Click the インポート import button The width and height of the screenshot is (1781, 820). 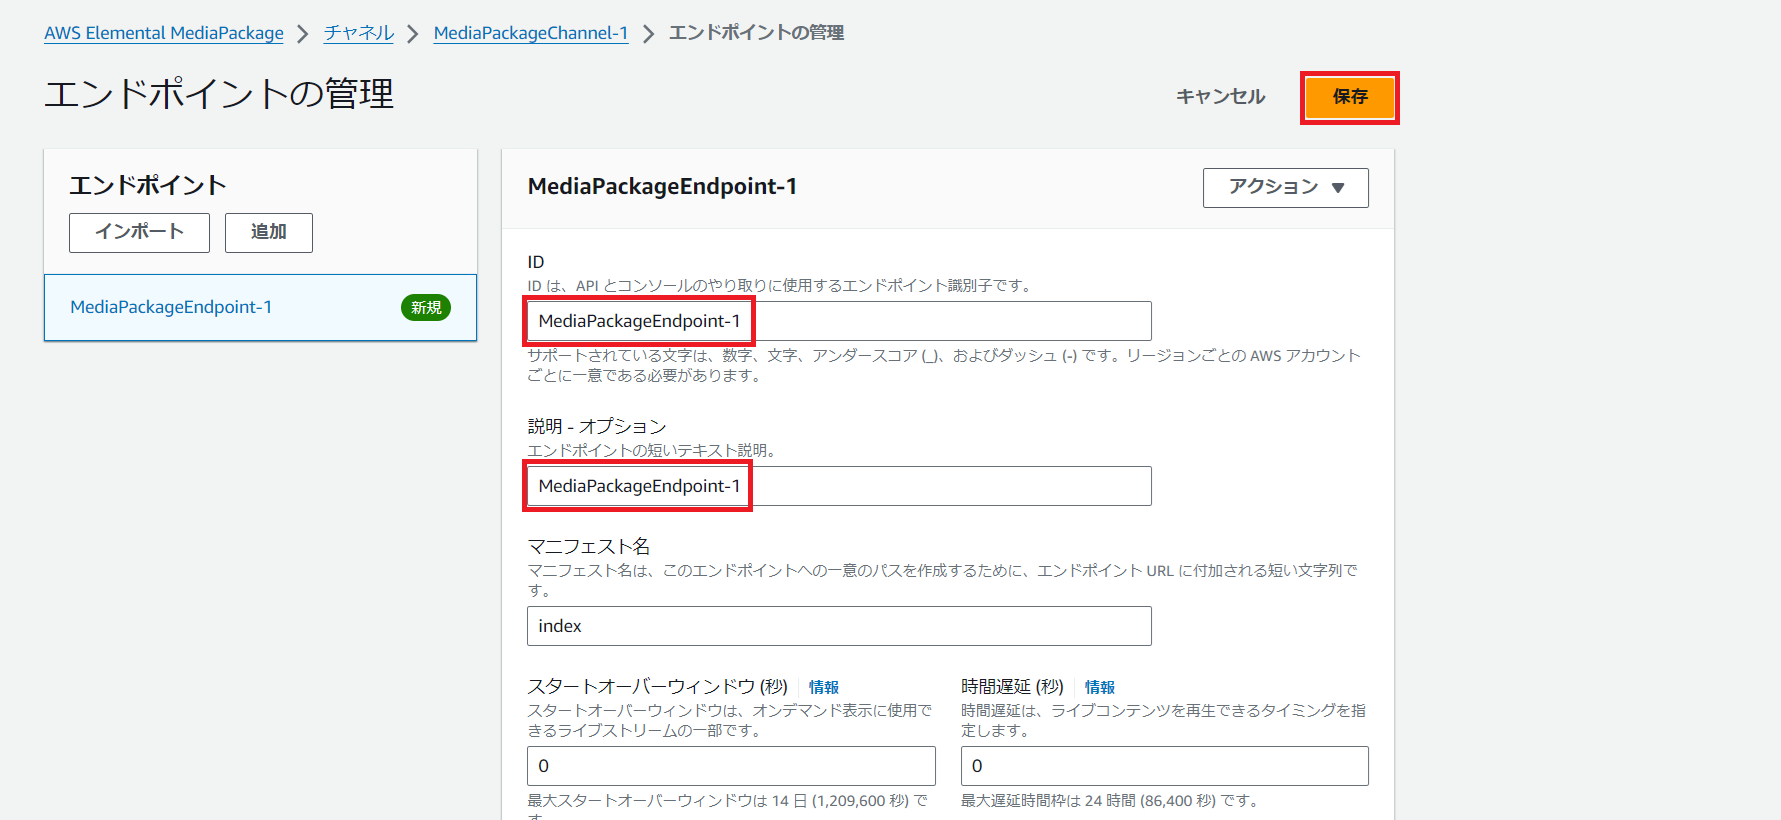pyautogui.click(x=139, y=232)
